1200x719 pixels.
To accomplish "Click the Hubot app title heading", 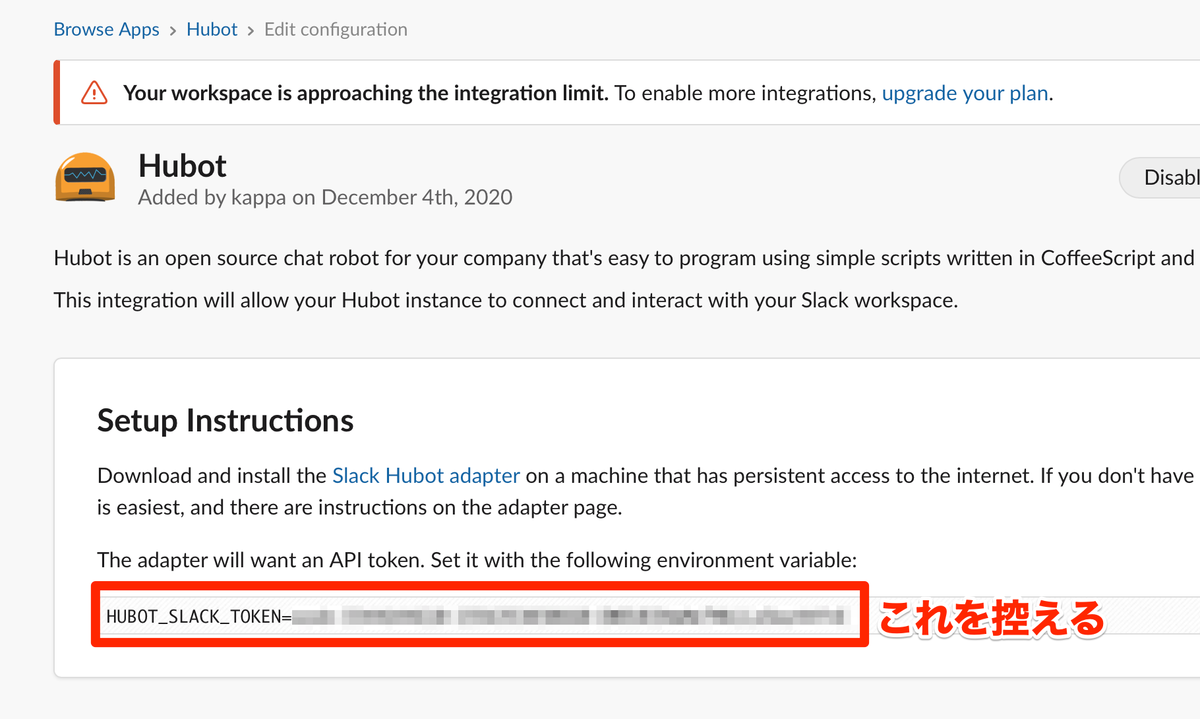I will point(182,165).
